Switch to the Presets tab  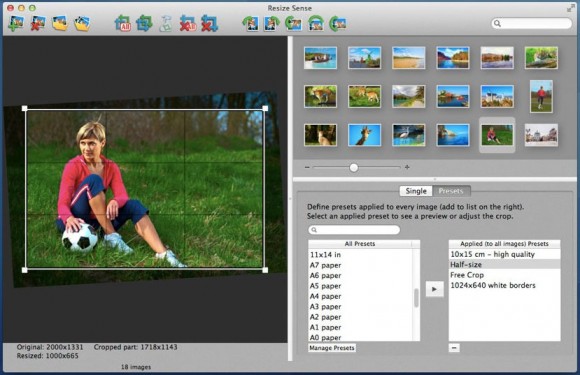(451, 191)
